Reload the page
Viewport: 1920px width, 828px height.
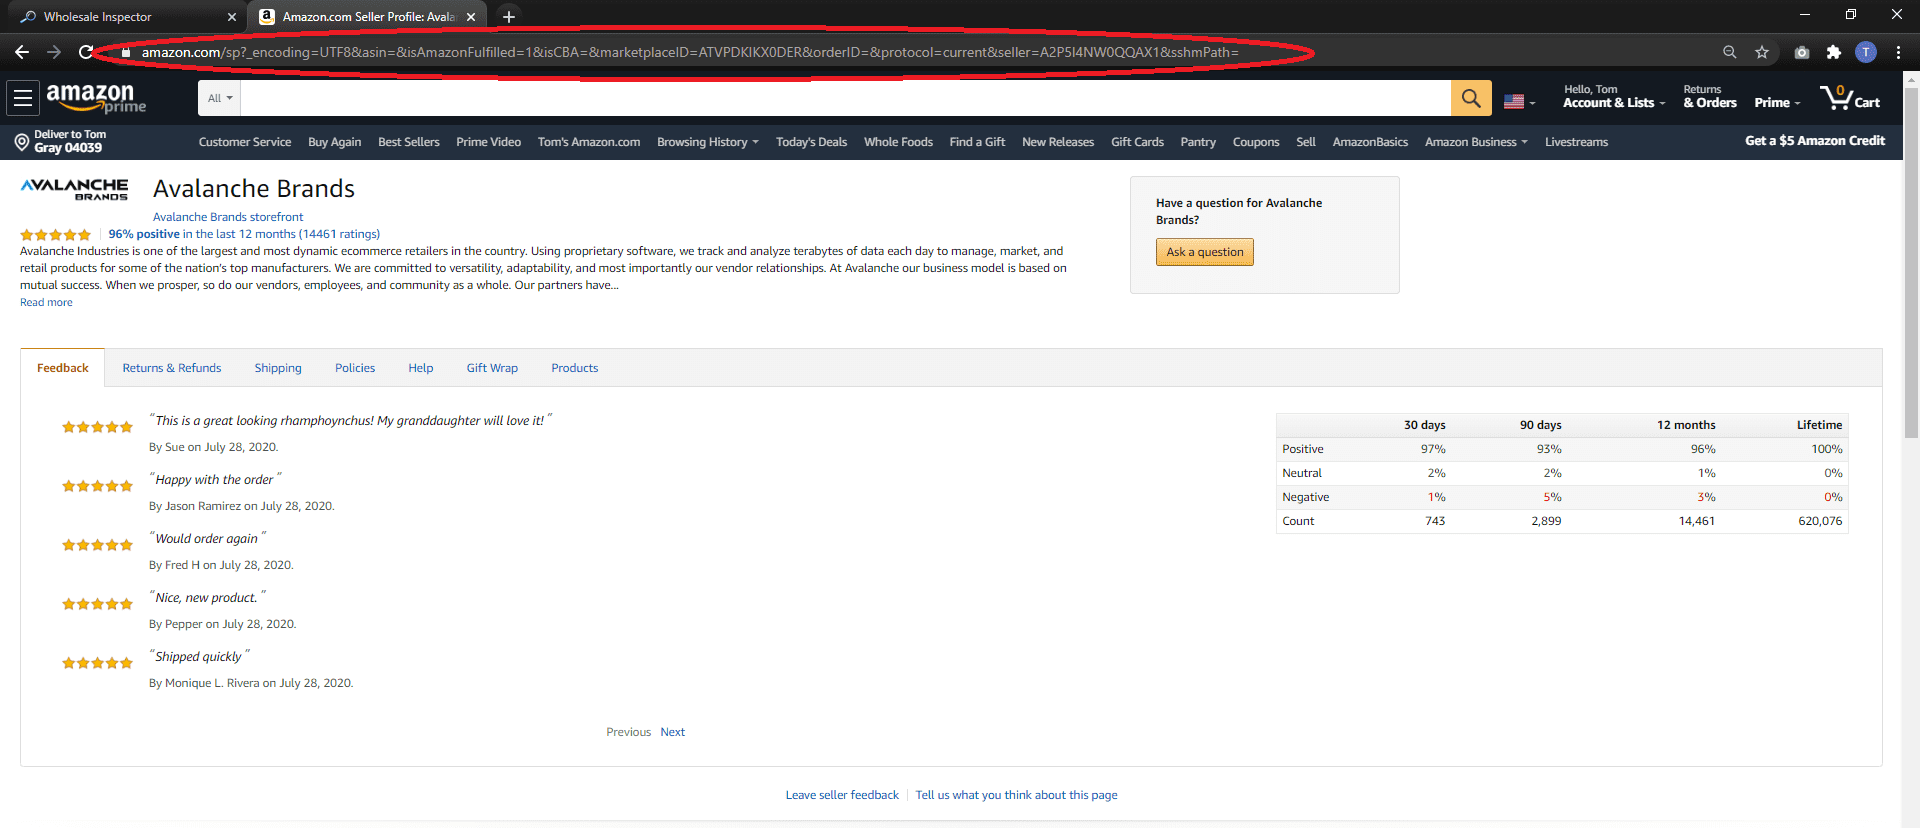pyautogui.click(x=86, y=52)
